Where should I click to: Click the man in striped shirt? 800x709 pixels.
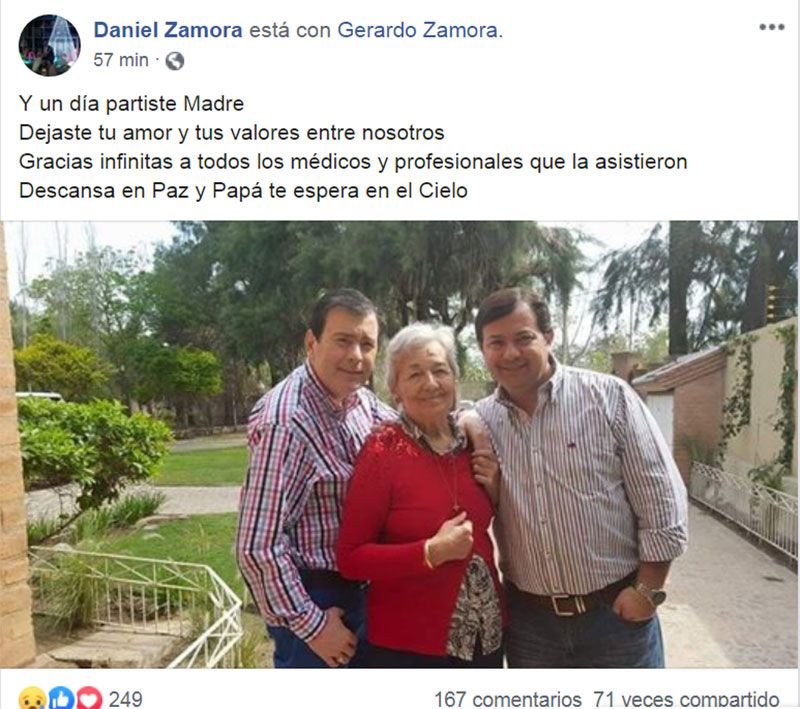point(579,479)
